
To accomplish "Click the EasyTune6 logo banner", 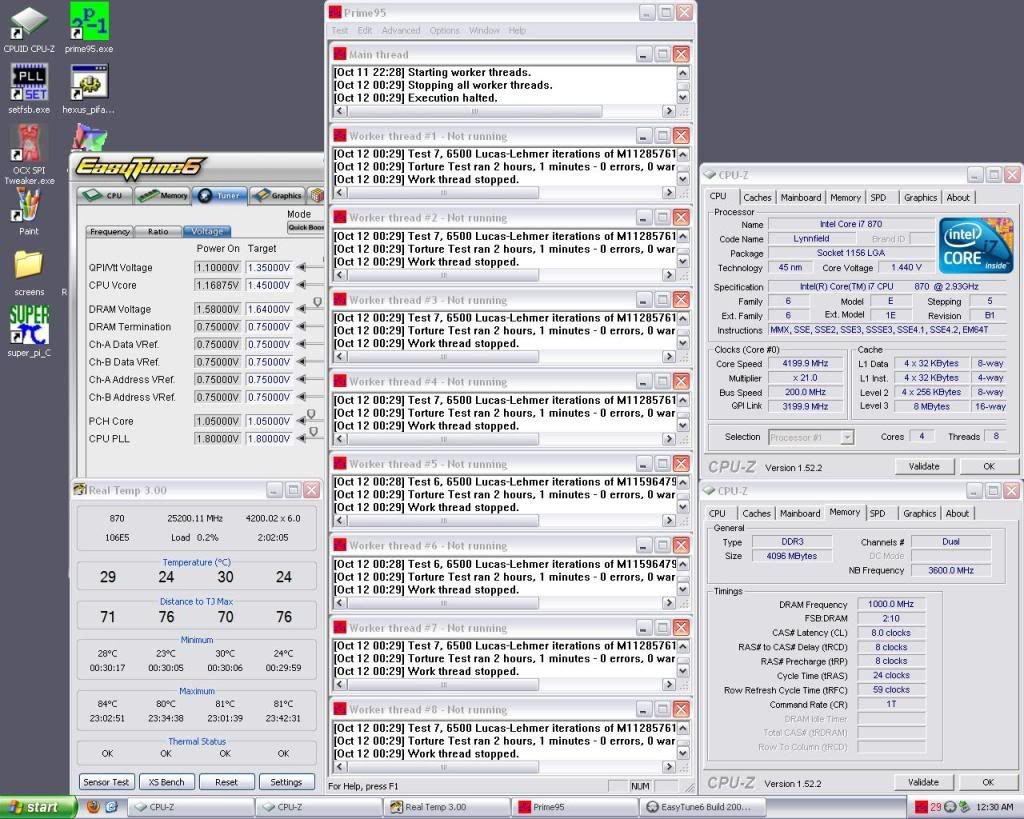I will point(140,169).
